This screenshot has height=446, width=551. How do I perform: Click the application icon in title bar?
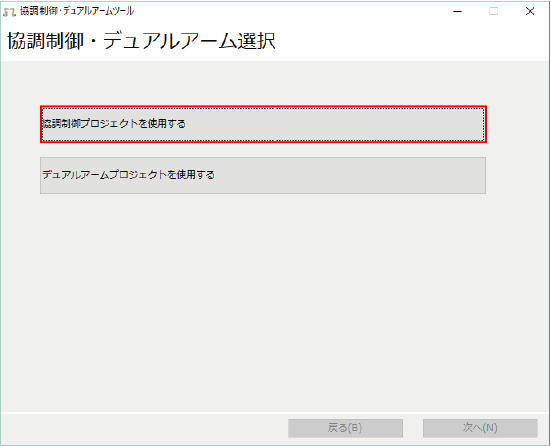pos(9,12)
